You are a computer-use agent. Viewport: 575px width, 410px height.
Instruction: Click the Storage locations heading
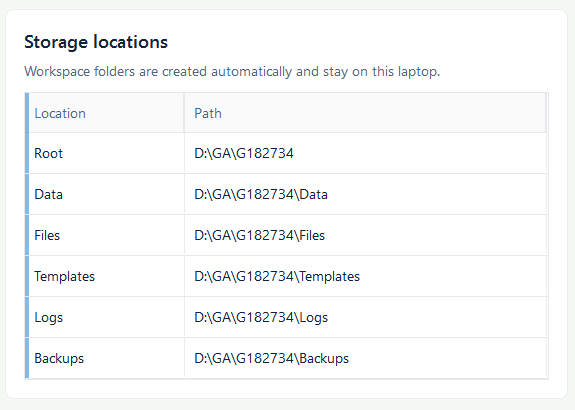tap(96, 42)
